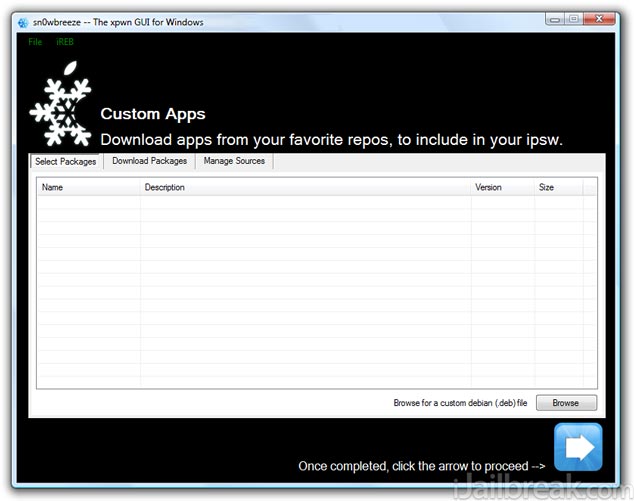This screenshot has width=634, height=501.
Task: Minimize the sn0wbreeze window
Action: pos(555,19)
